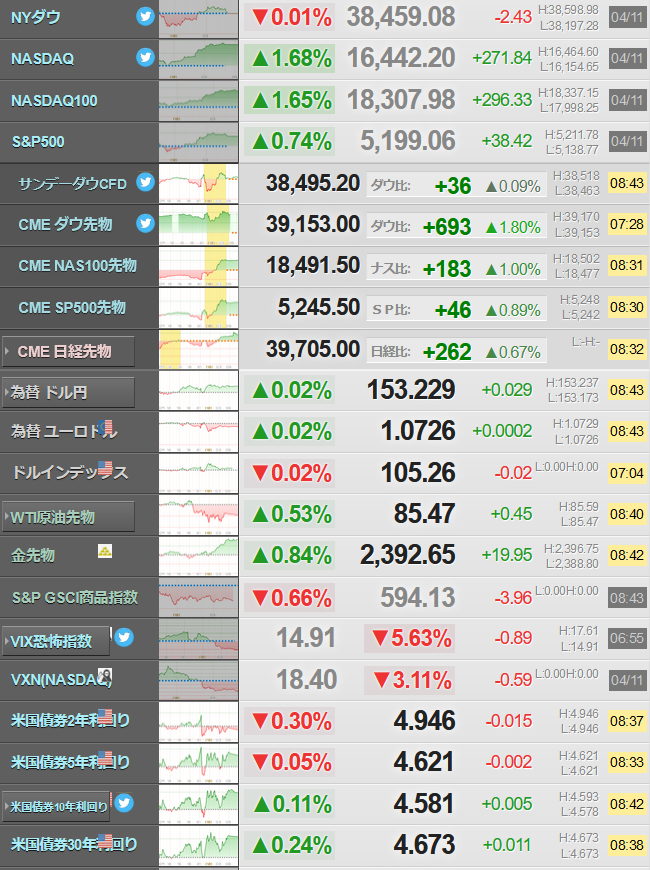650x870 pixels.
Task: Click the NASDAQ change ▲1.68%
Action: (x=290, y=58)
